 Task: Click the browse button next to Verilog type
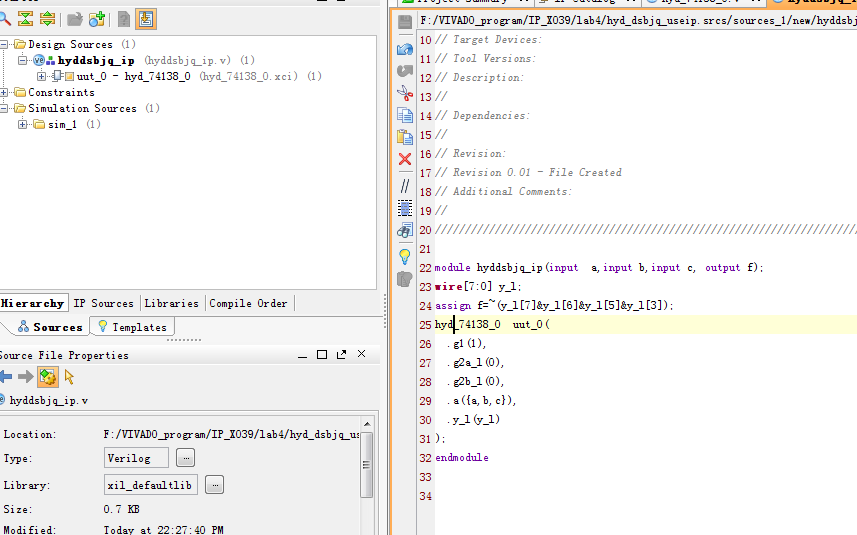click(185, 458)
